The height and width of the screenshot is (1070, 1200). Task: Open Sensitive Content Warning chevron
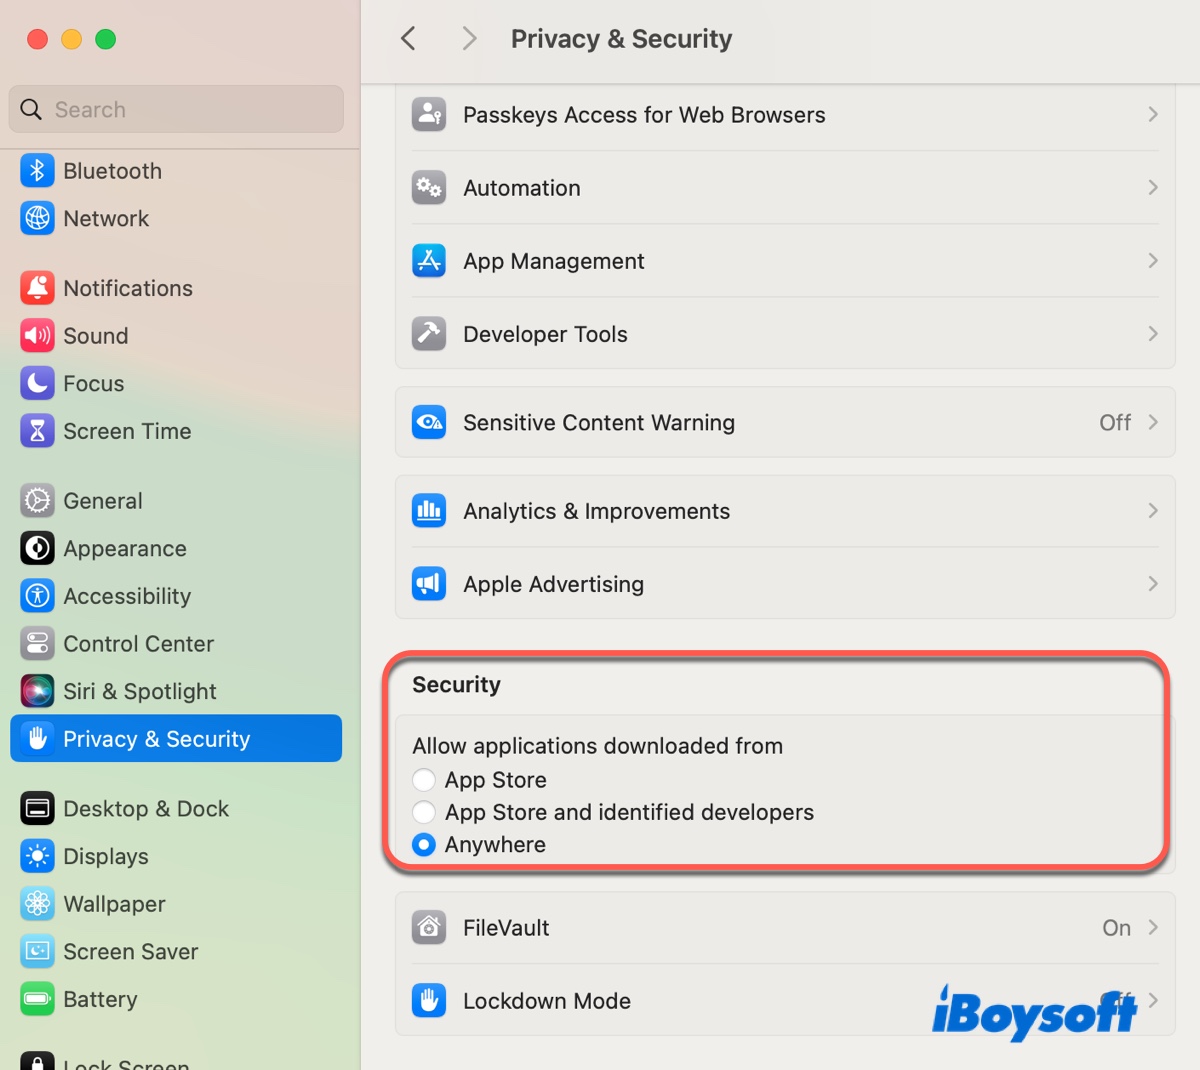point(1153,422)
